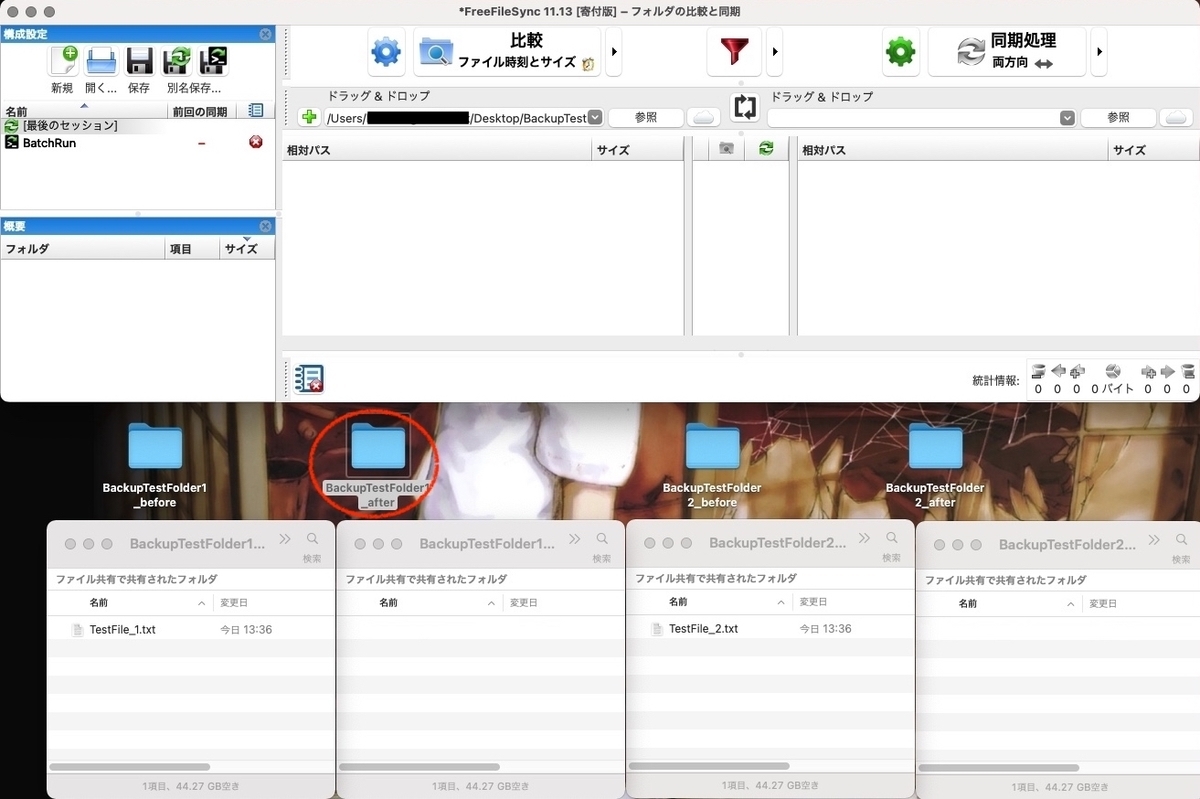This screenshot has width=1200, height=799.
Task: Sort configurations by 名前 column
Action: pos(84,111)
